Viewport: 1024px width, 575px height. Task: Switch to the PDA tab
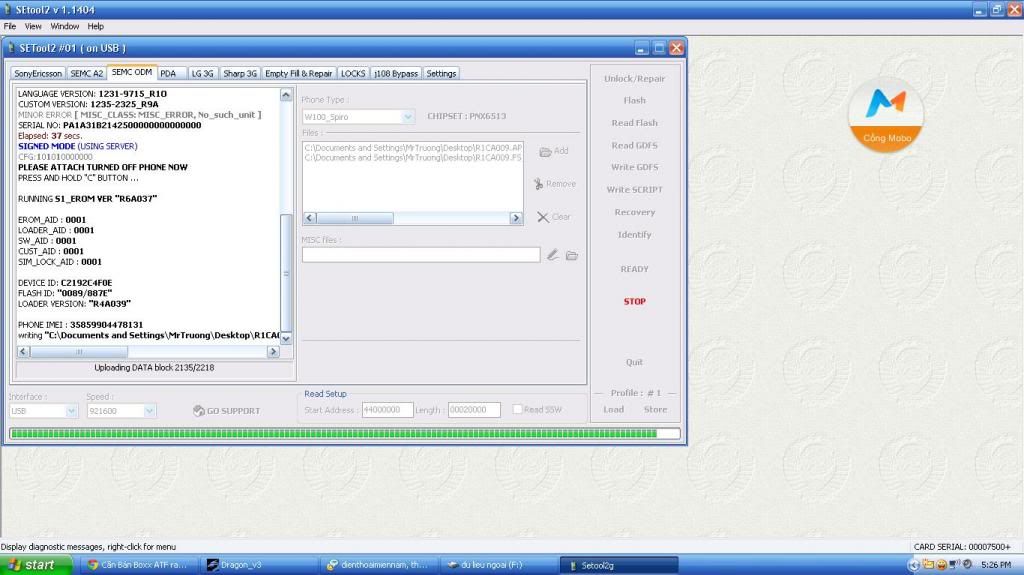[x=171, y=74]
